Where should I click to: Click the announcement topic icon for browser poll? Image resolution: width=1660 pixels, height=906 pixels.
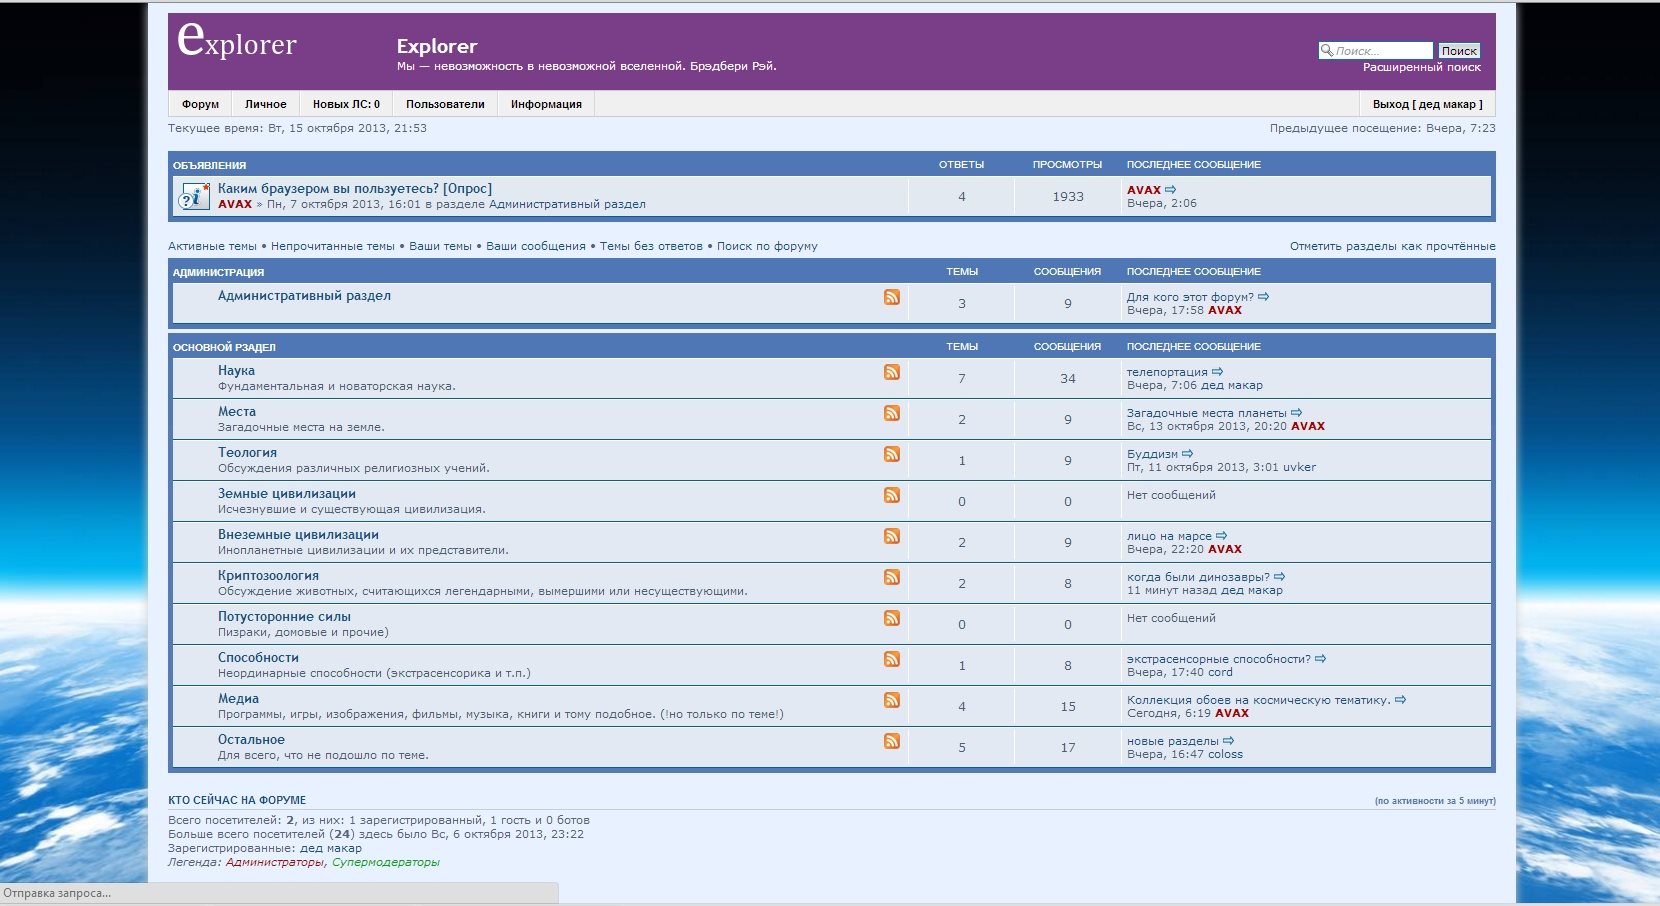click(x=194, y=196)
